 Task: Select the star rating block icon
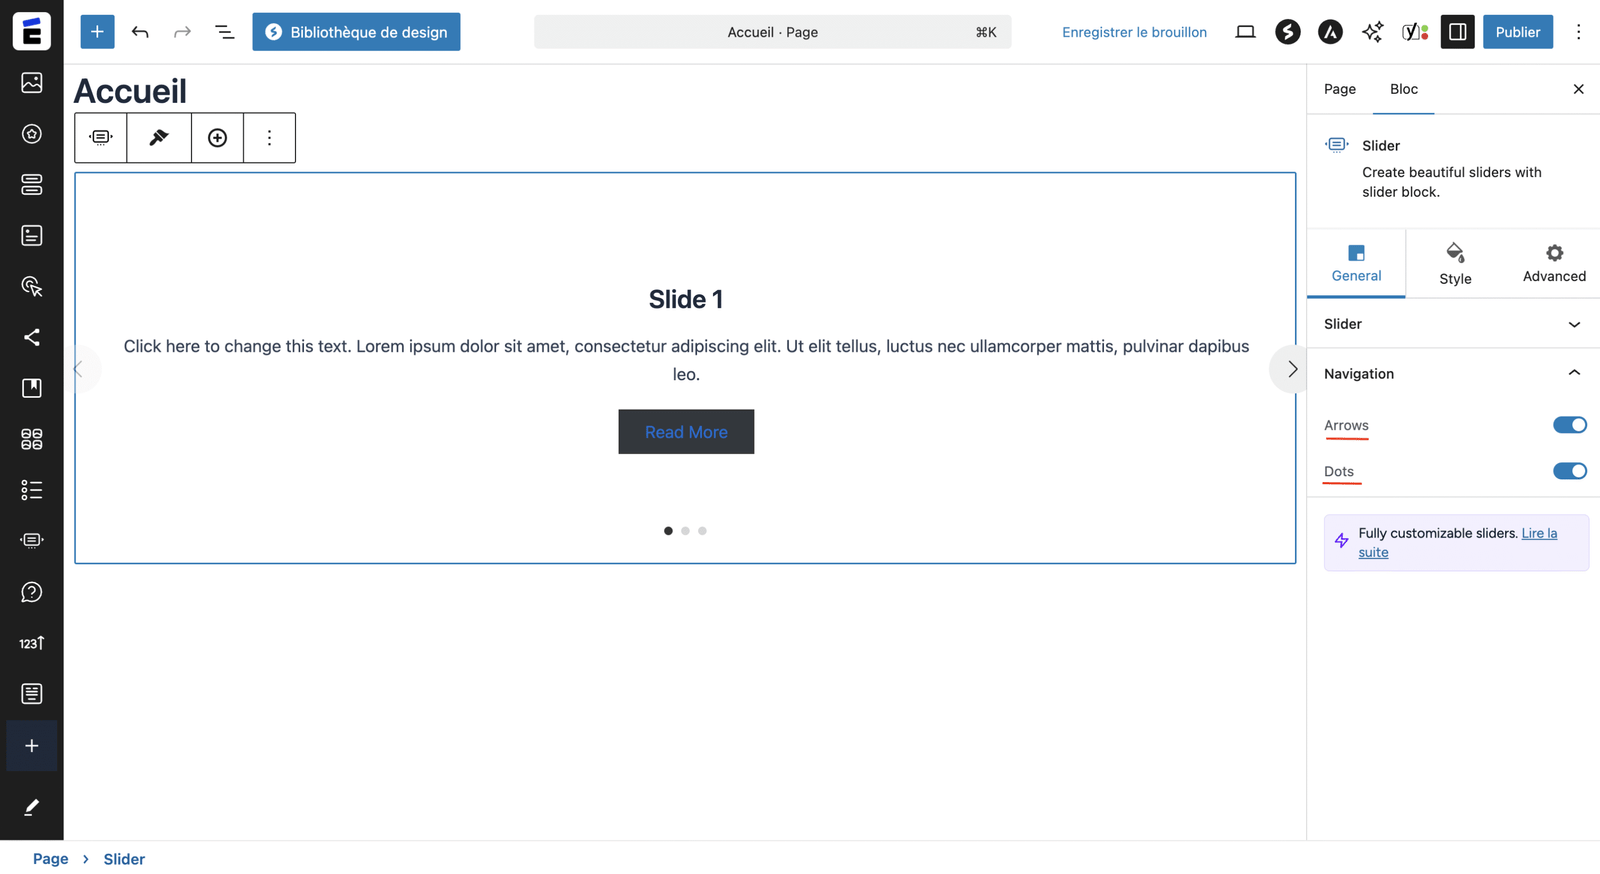tap(32, 134)
